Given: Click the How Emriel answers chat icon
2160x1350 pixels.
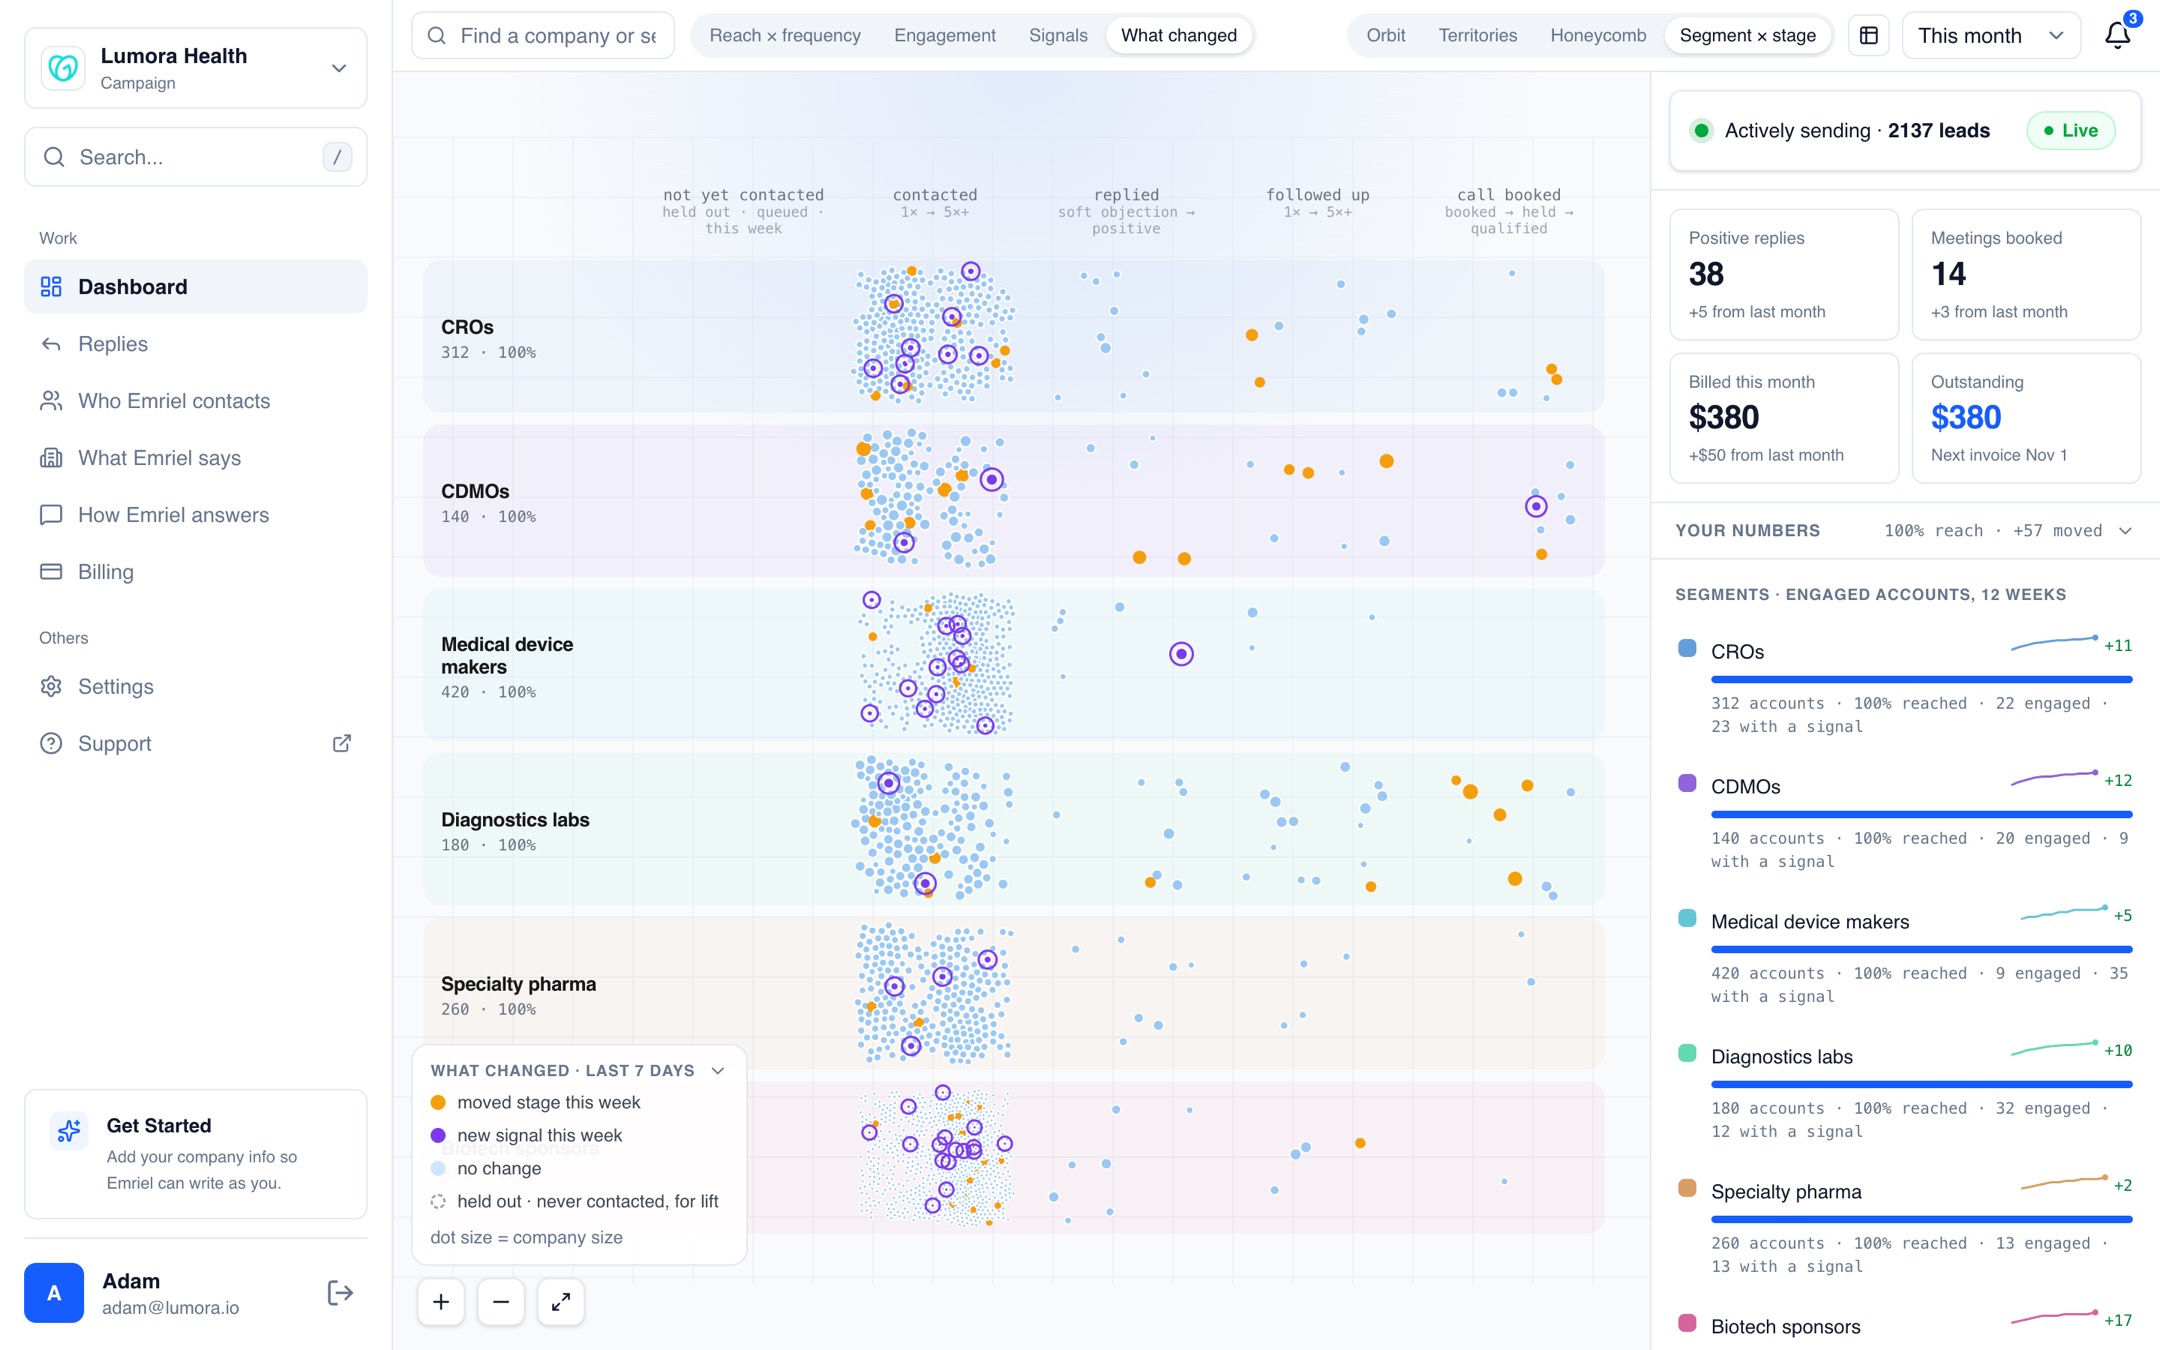Looking at the screenshot, I should [51, 515].
